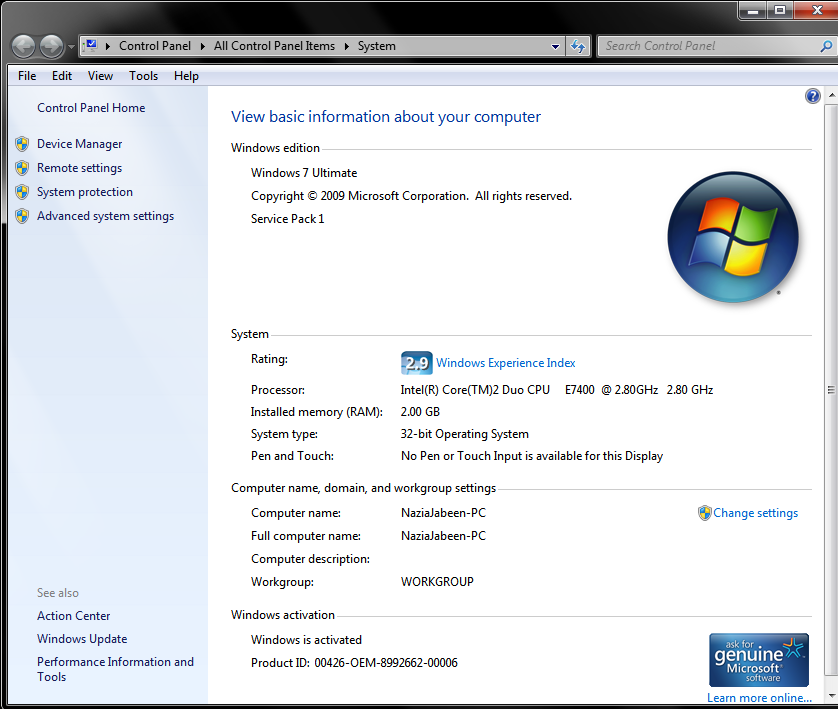Click the shield icon next to Change settings
The width and height of the screenshot is (838, 709).
(x=704, y=513)
